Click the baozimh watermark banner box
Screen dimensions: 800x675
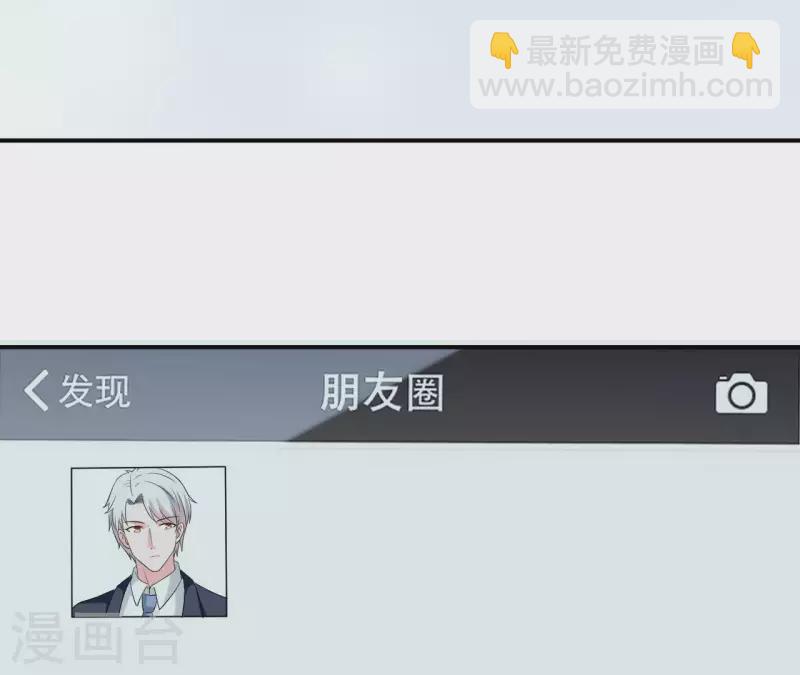point(625,64)
